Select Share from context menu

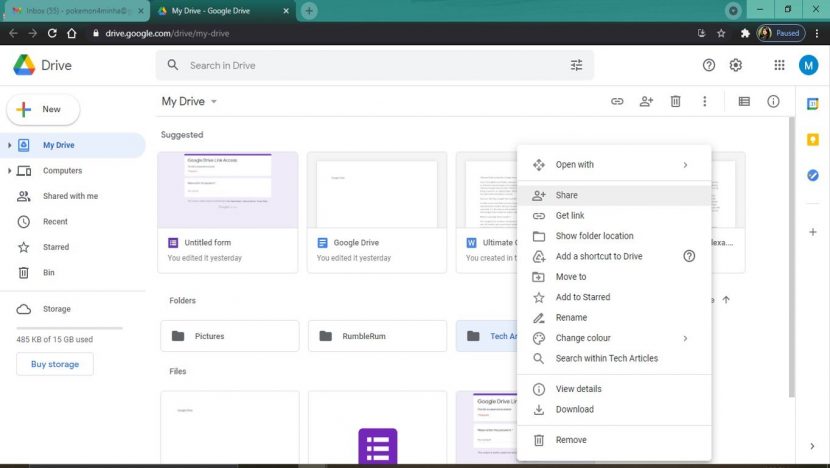(614, 195)
